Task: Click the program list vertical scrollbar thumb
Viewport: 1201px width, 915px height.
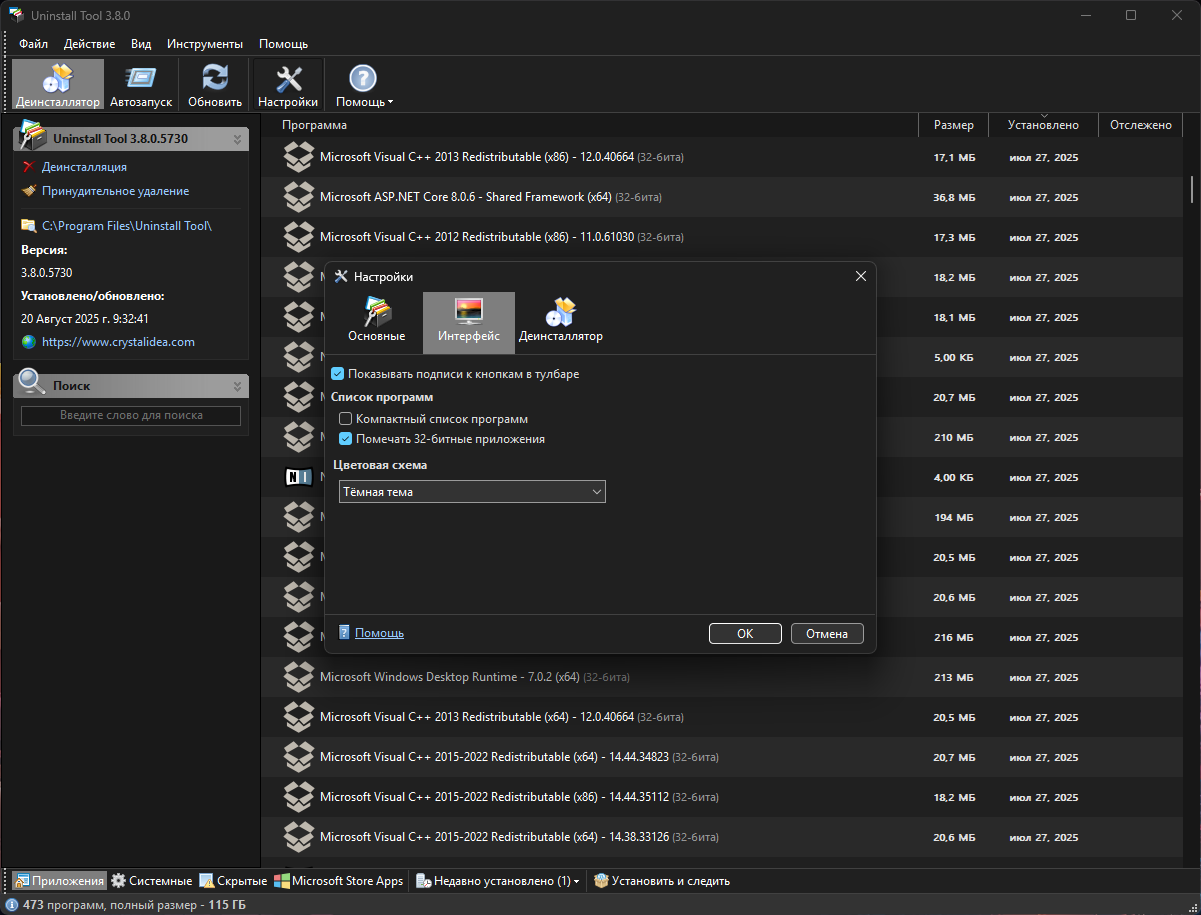Action: pyautogui.click(x=1192, y=188)
